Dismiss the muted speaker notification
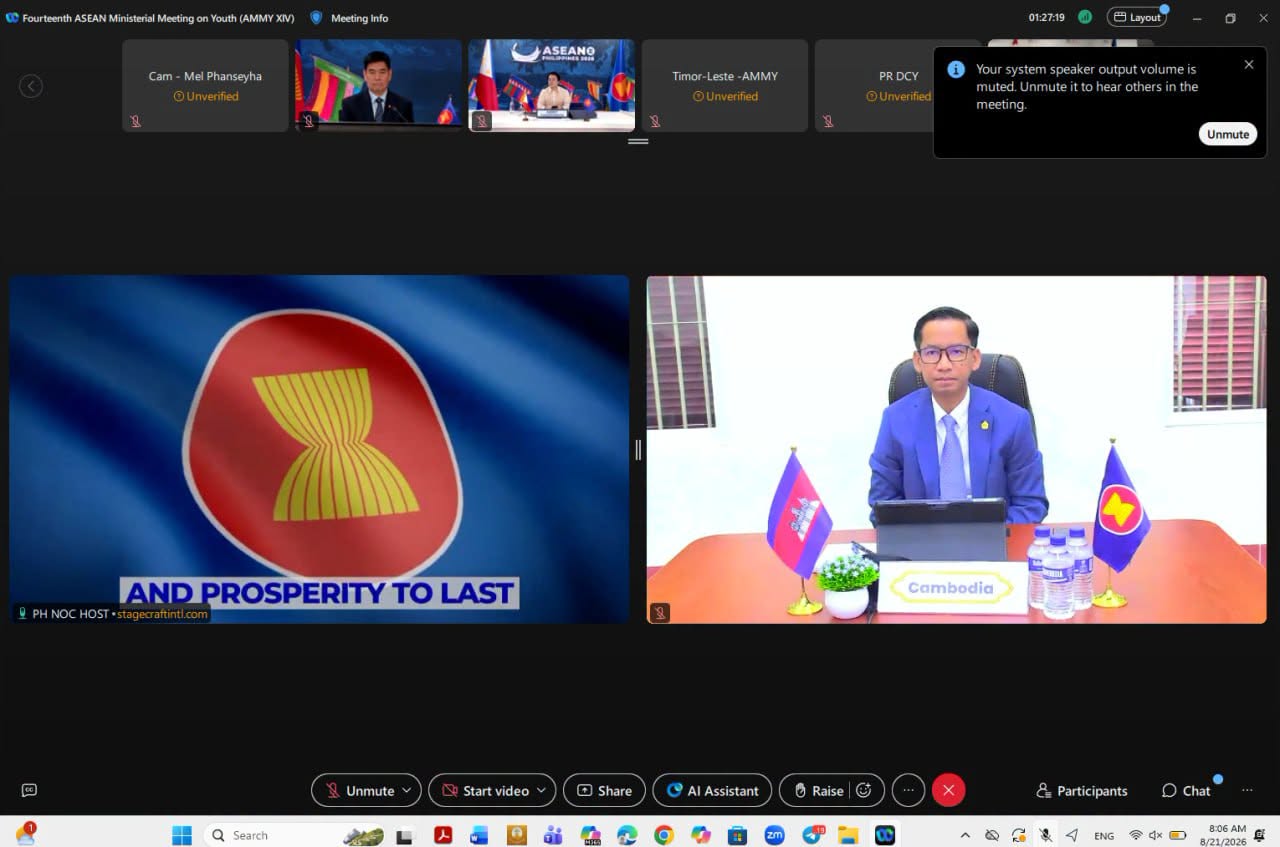This screenshot has width=1280, height=847. click(x=1248, y=64)
